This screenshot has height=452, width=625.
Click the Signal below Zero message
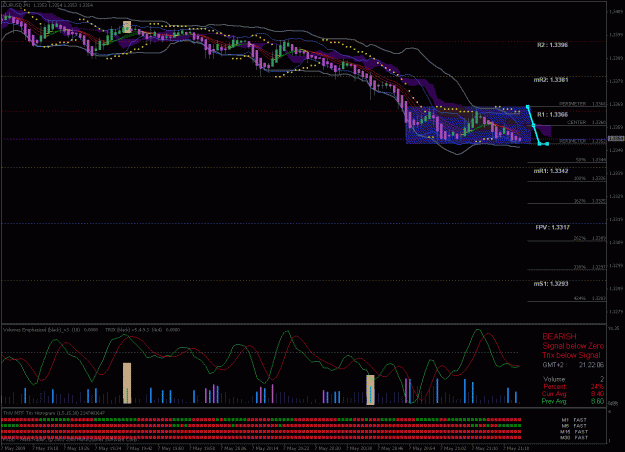pos(573,346)
